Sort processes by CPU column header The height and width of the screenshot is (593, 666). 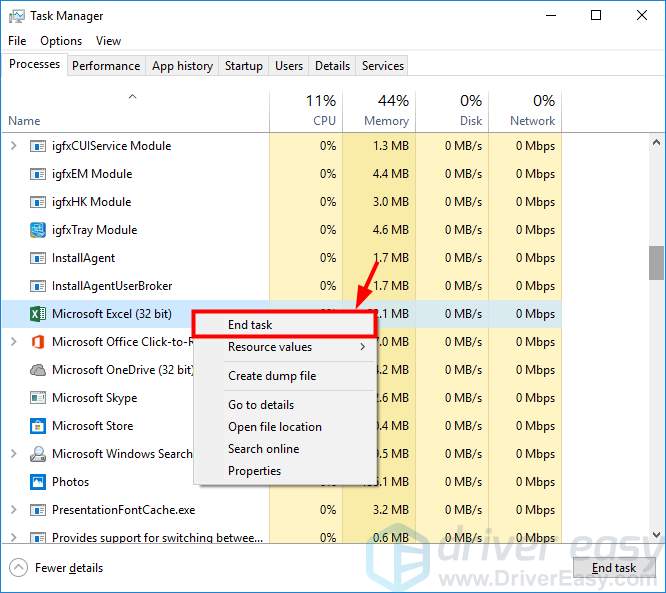306,111
